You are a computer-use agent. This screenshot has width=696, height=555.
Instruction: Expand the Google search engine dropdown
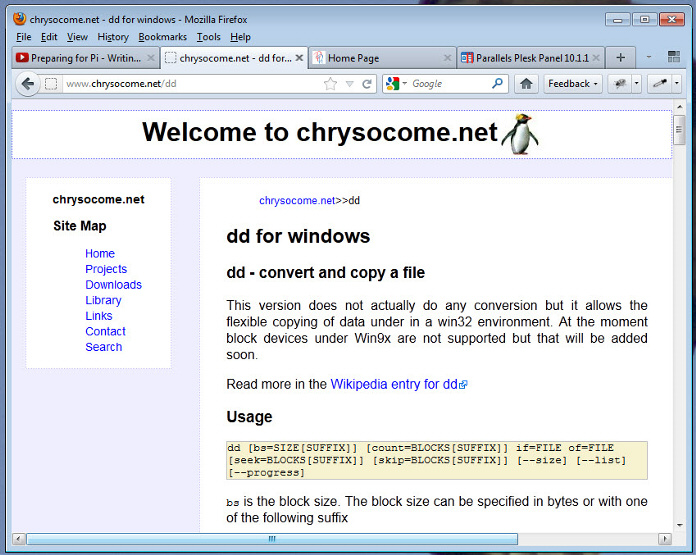pos(396,84)
